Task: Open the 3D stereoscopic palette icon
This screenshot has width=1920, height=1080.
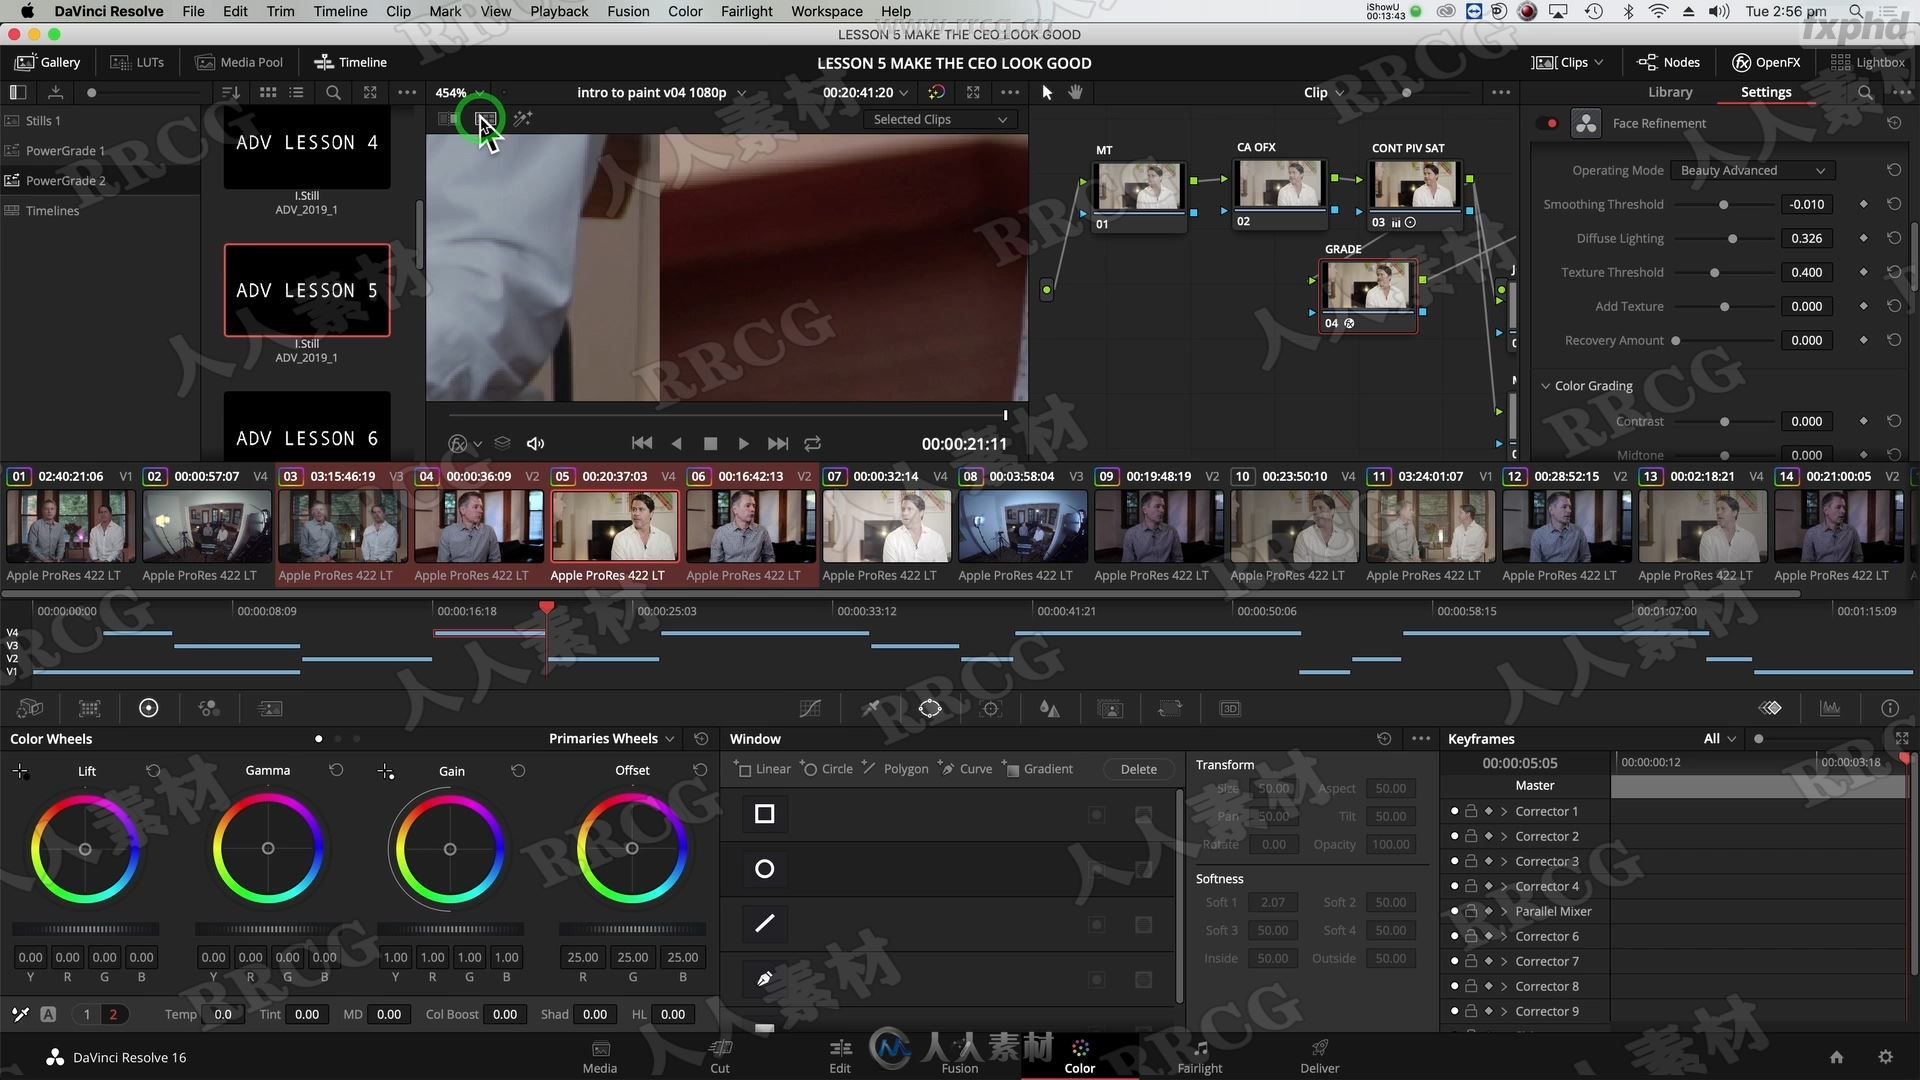Action: point(1230,708)
